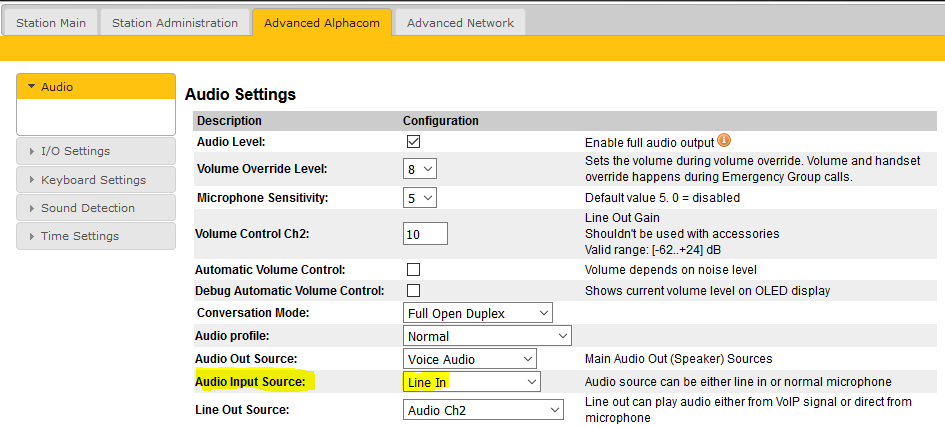Open the Volume Override Level dropdown
This screenshot has height=427, width=945.
point(421,169)
